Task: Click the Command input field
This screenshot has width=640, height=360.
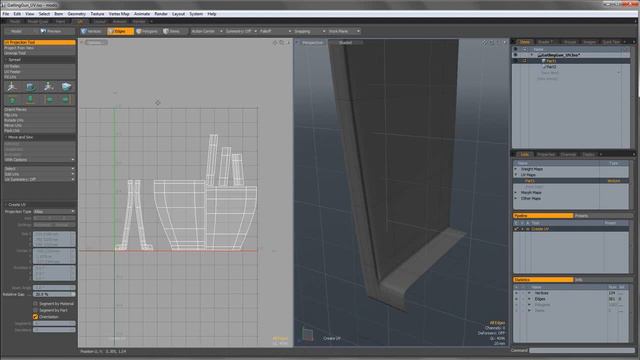Action: 582,350
